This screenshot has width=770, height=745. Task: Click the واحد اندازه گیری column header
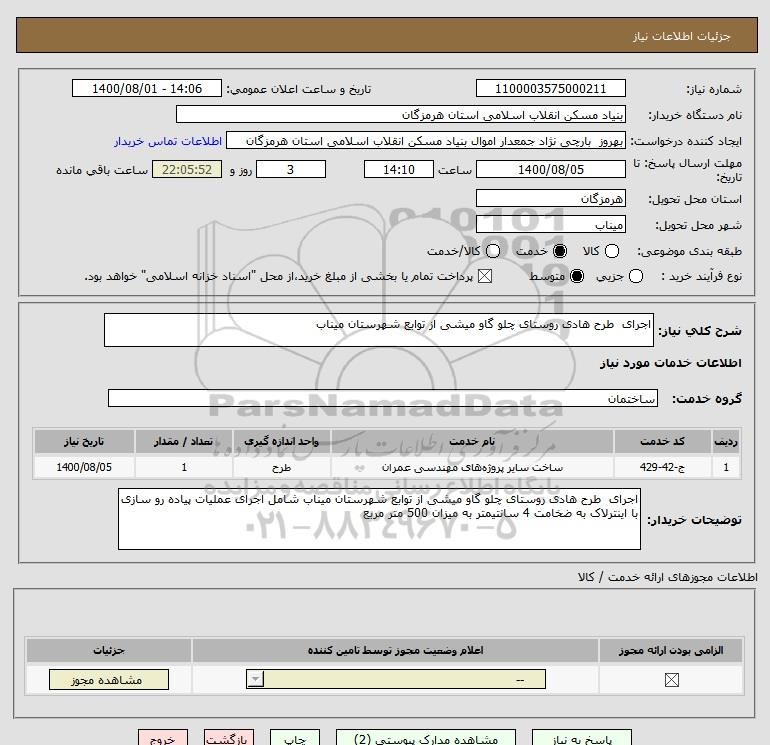click(x=281, y=441)
